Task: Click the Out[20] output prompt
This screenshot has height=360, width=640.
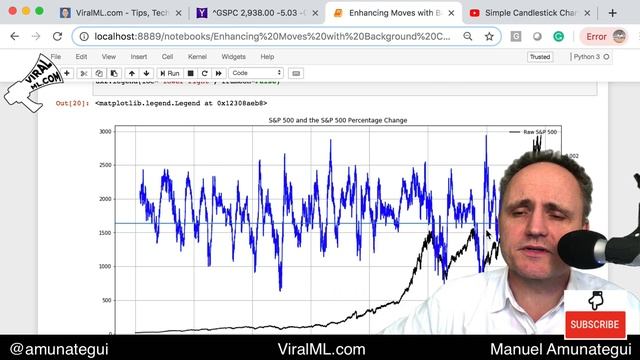Action: 72,103
